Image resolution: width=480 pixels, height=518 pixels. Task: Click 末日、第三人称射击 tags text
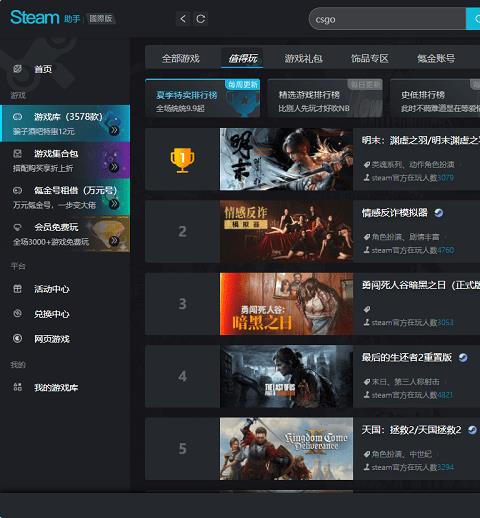point(406,382)
